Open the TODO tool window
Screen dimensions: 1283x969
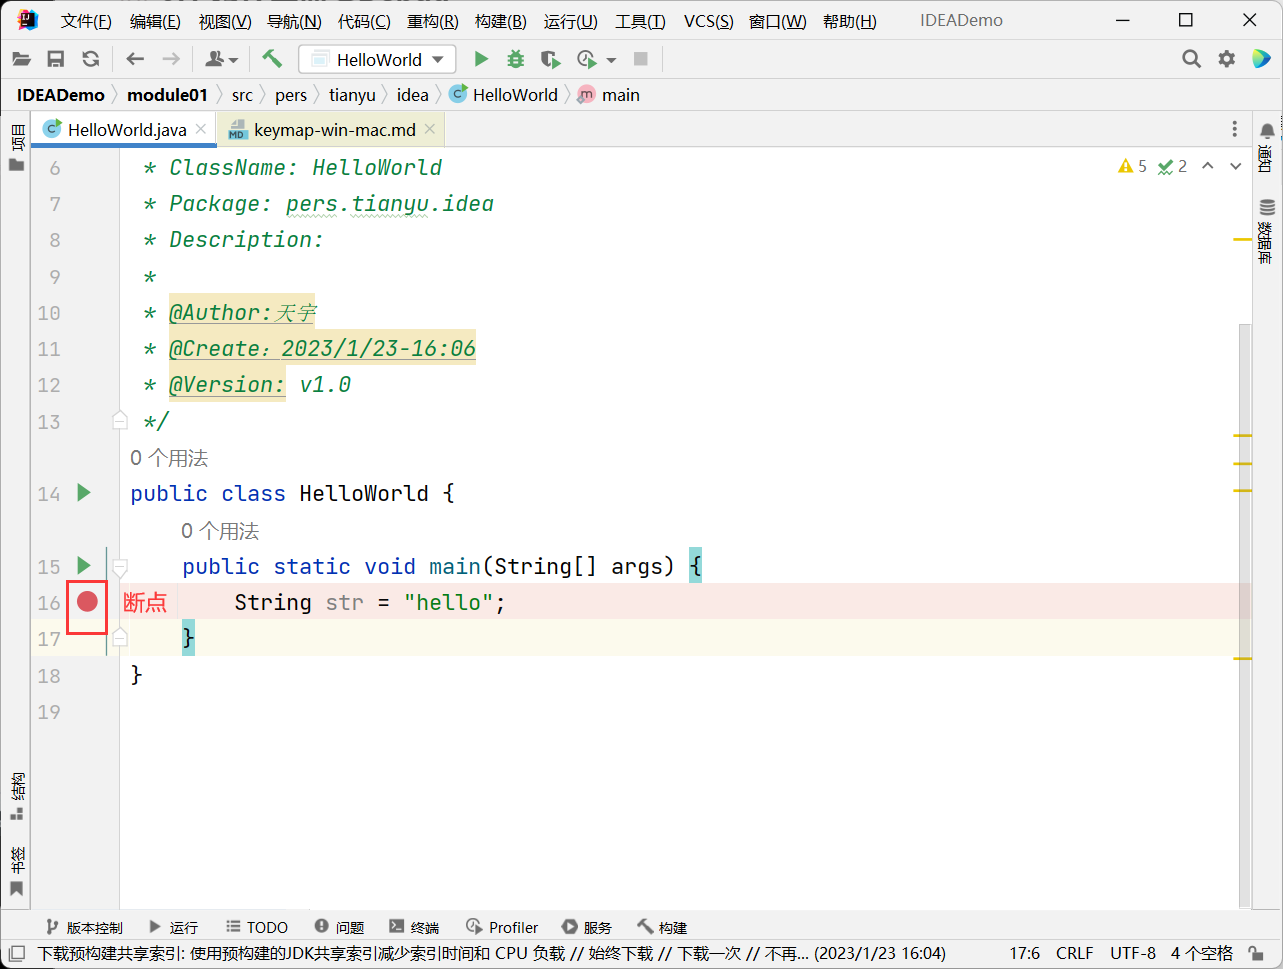257,927
